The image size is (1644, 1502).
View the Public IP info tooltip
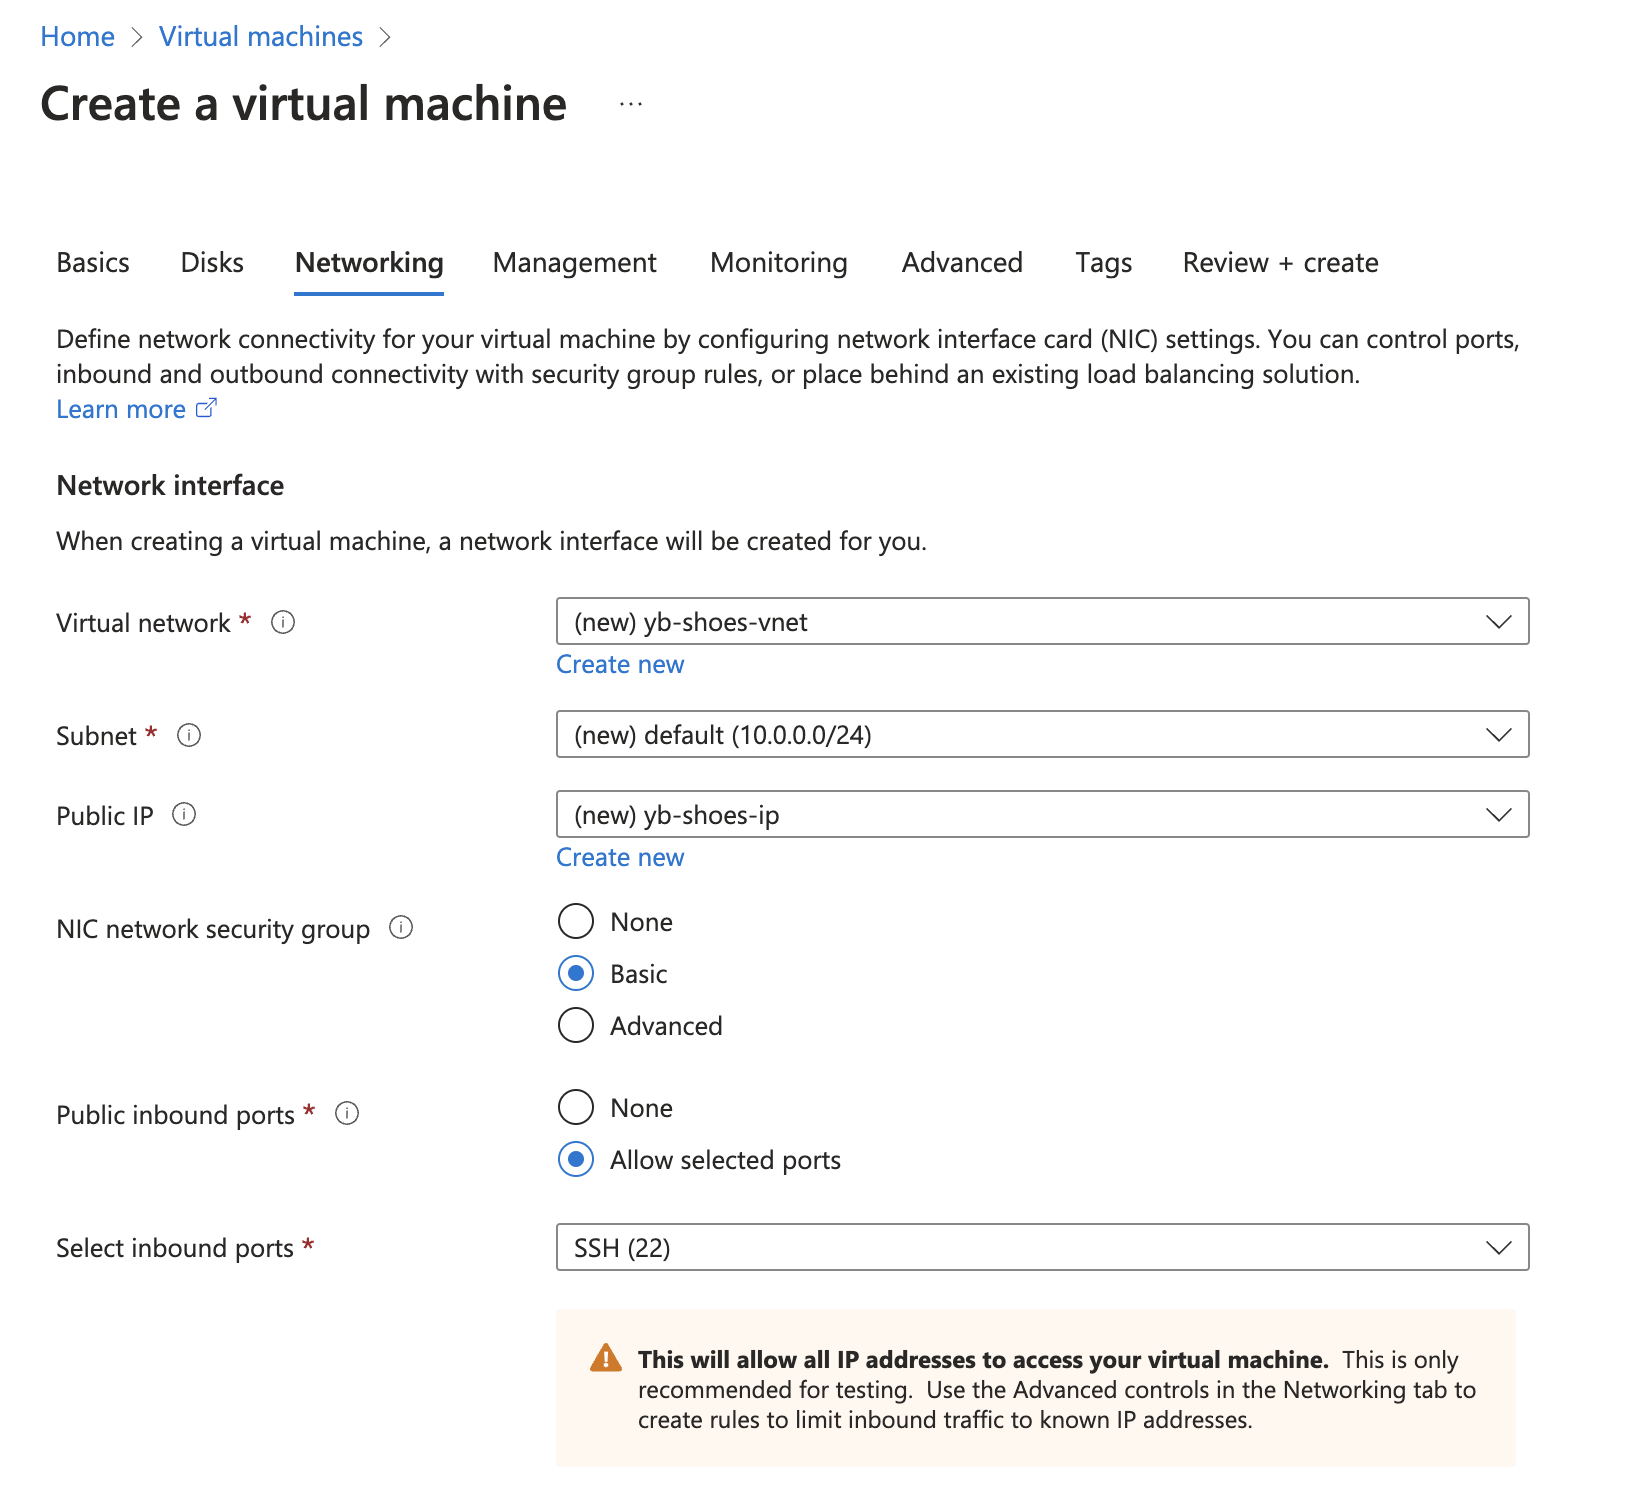click(x=184, y=815)
